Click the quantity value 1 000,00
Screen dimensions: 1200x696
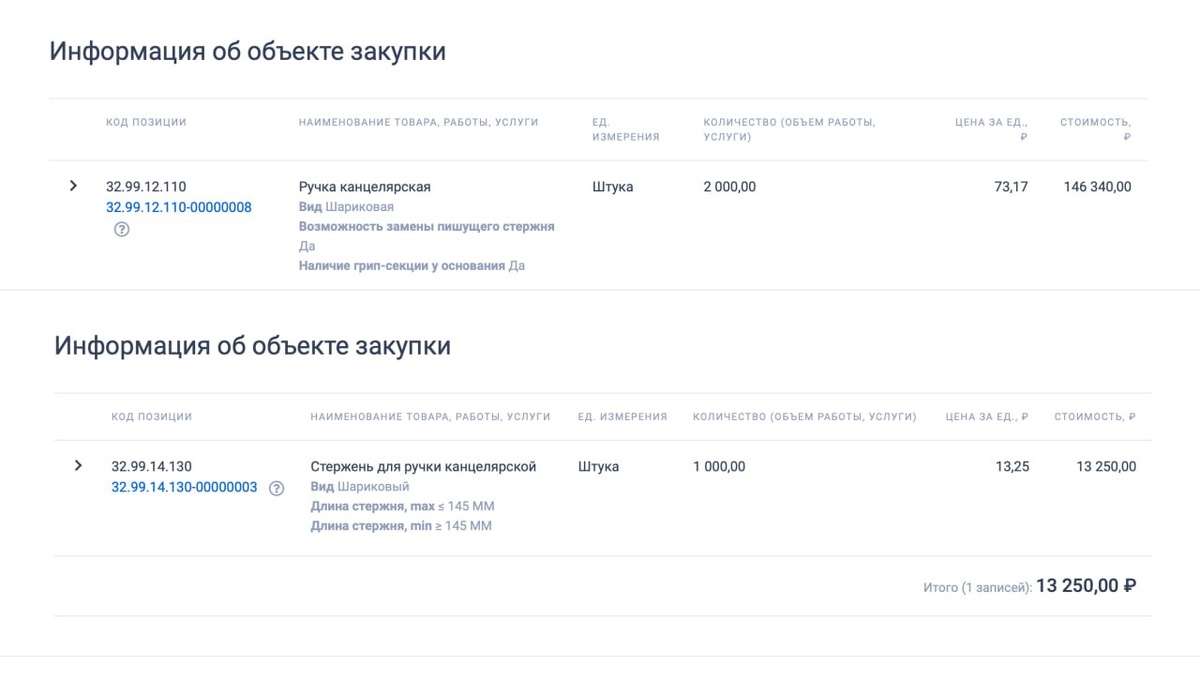pyautogui.click(x=719, y=467)
